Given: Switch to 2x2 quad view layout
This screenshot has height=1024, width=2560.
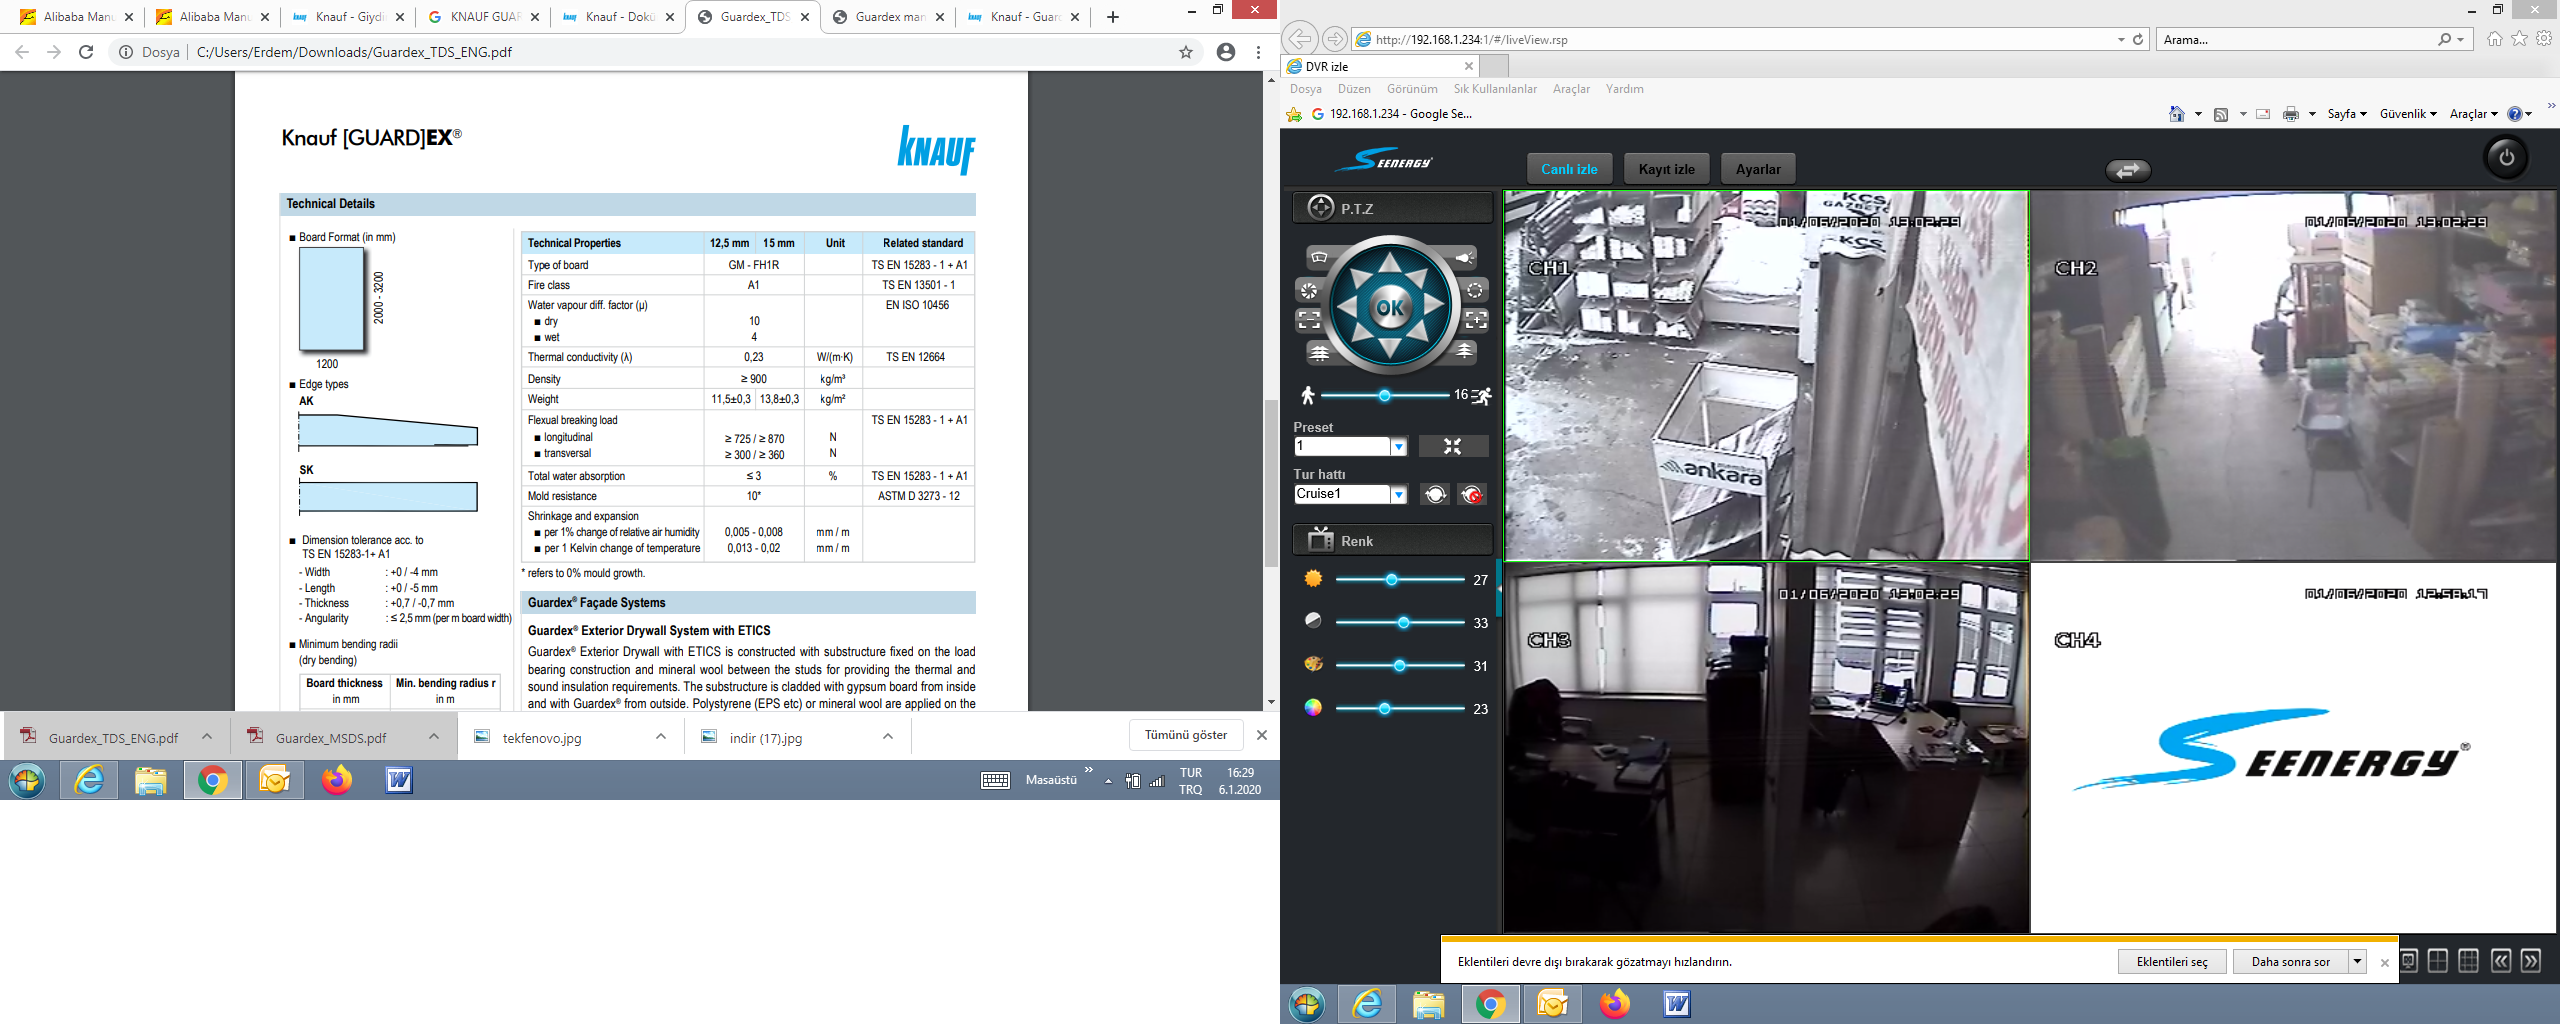Looking at the screenshot, I should 2438,961.
